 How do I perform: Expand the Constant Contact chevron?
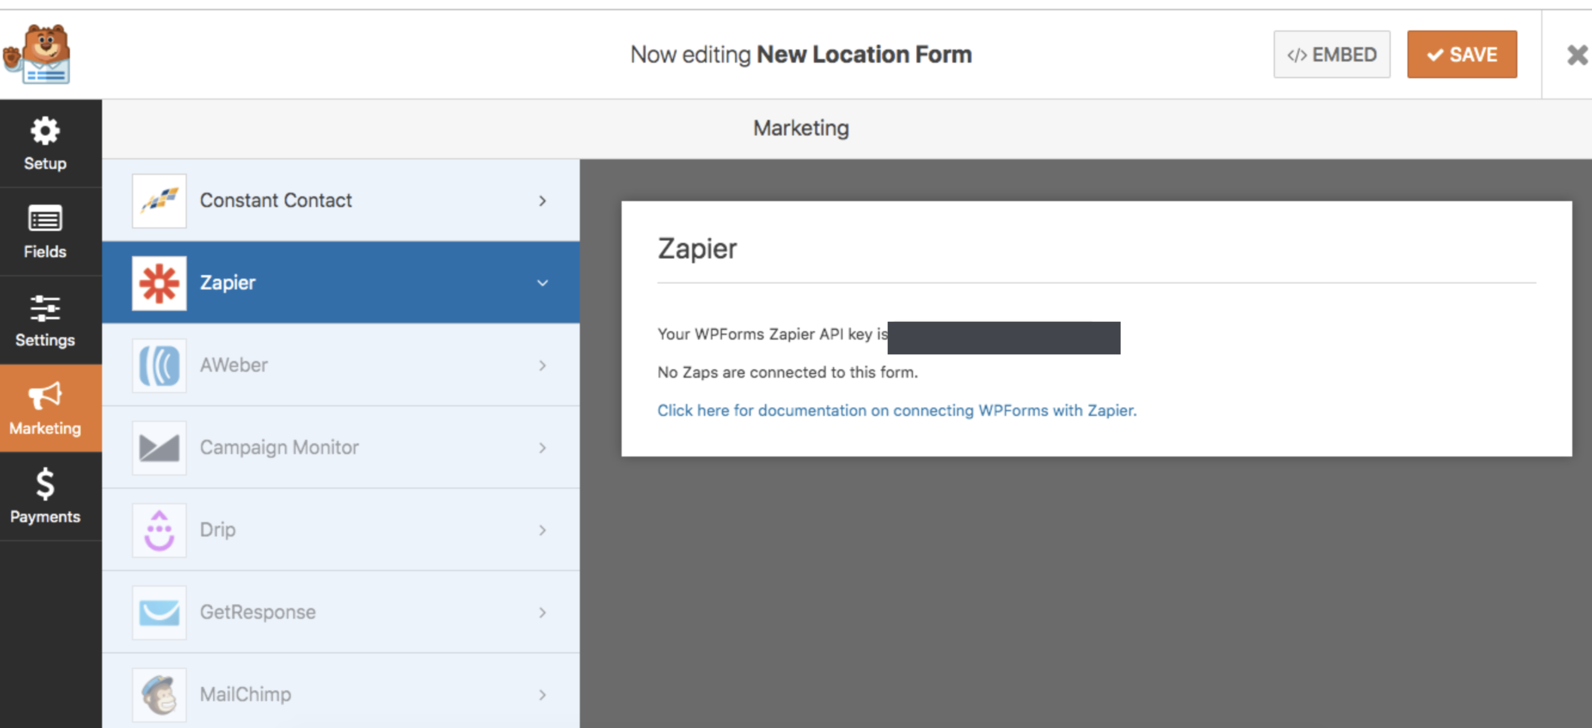(542, 201)
